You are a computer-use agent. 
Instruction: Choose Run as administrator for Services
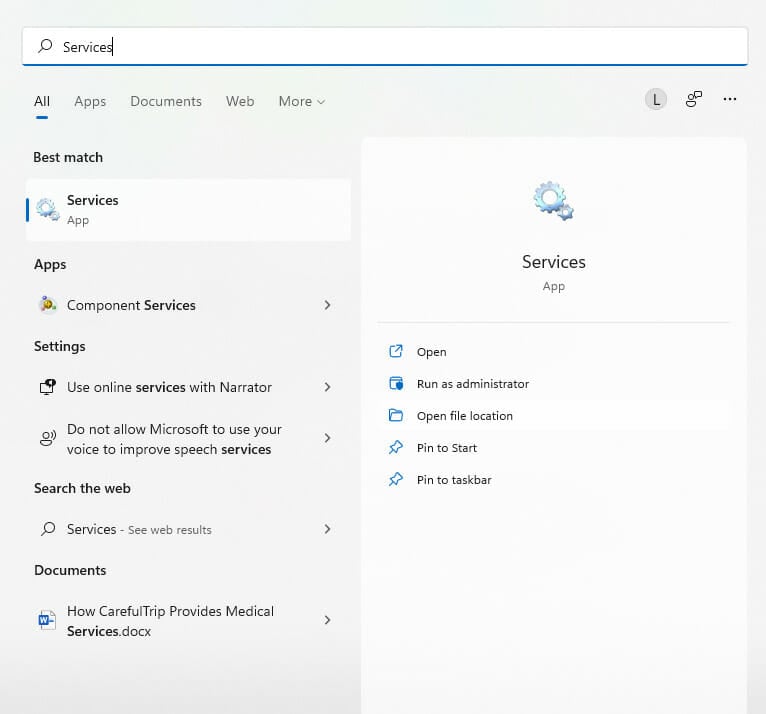(472, 384)
